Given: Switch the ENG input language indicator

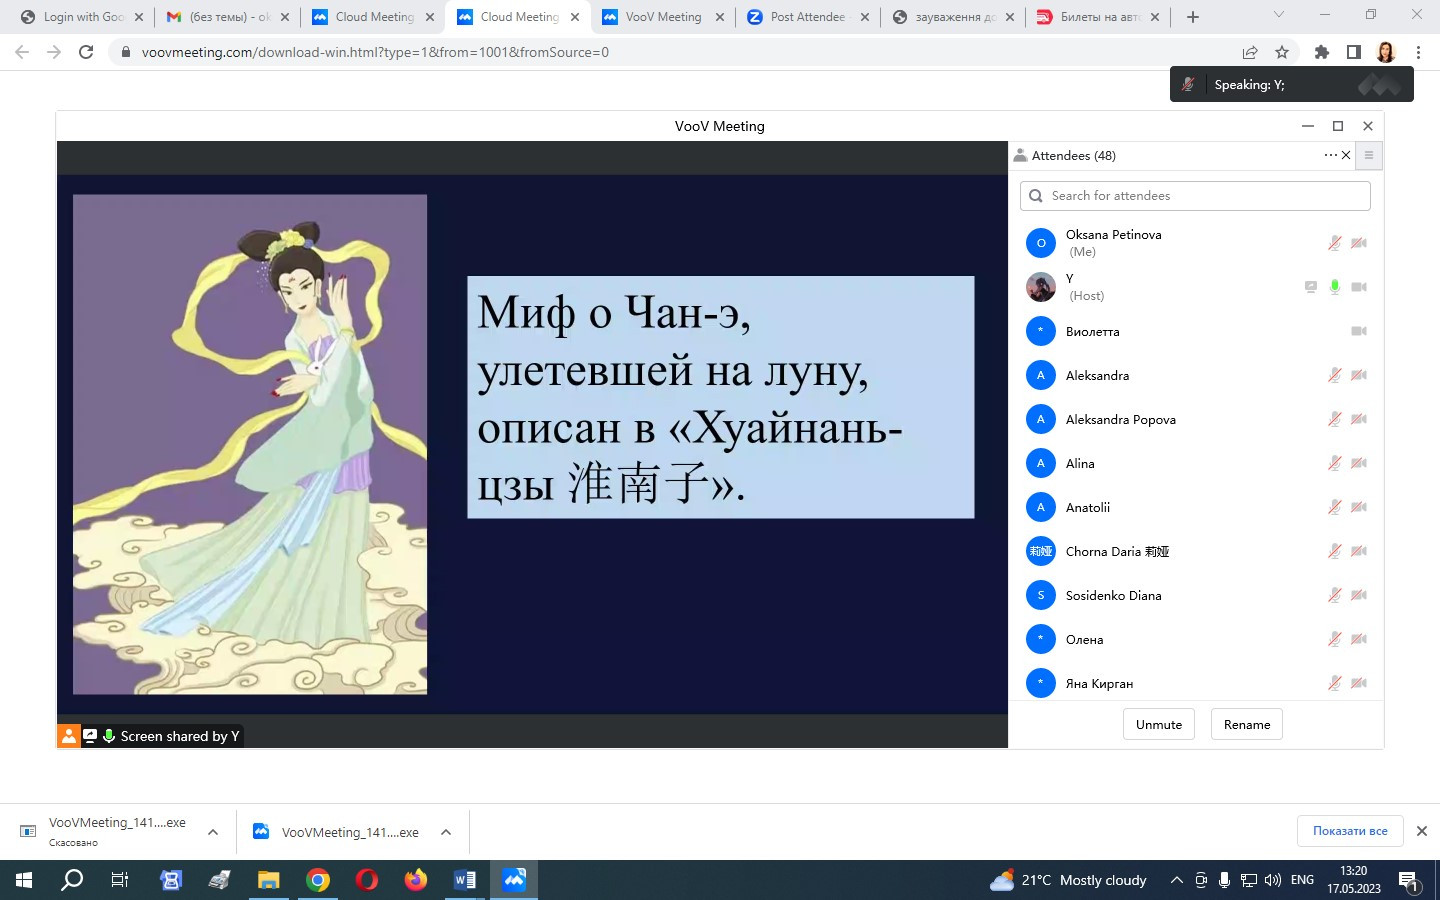Looking at the screenshot, I should [1302, 880].
